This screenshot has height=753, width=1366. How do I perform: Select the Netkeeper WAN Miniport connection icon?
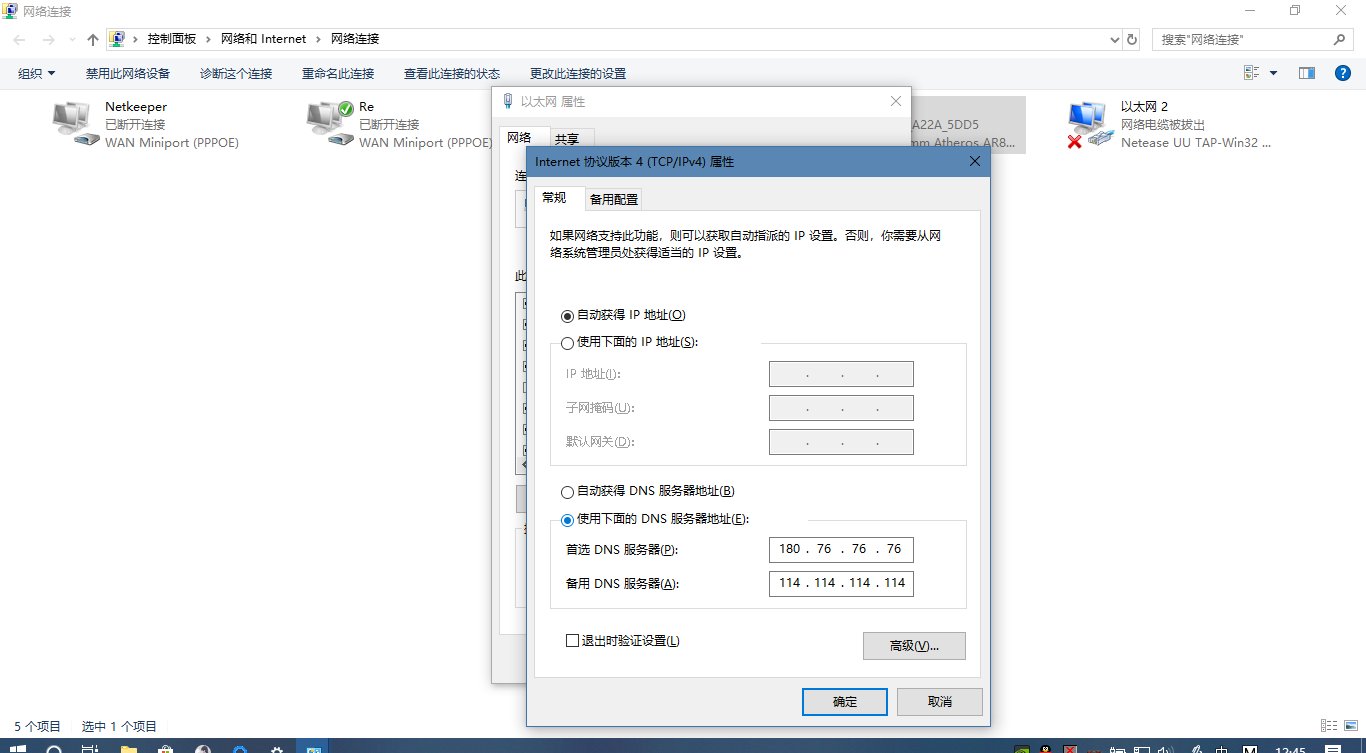(70, 118)
